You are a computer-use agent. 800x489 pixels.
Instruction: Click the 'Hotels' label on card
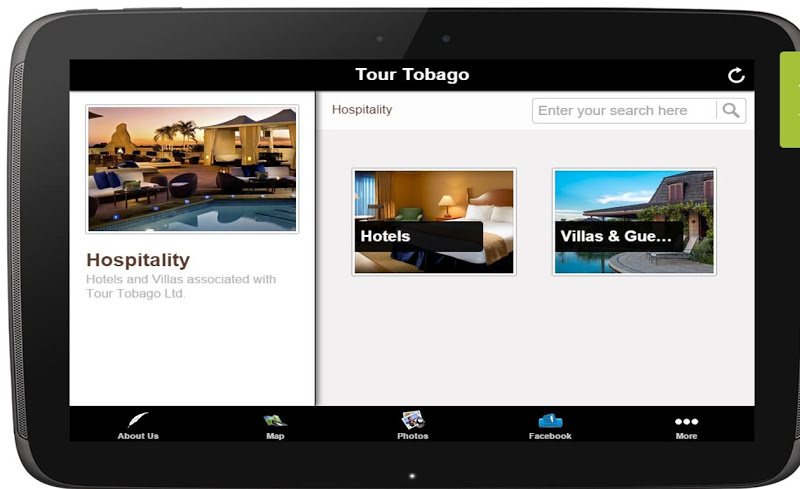(x=385, y=236)
